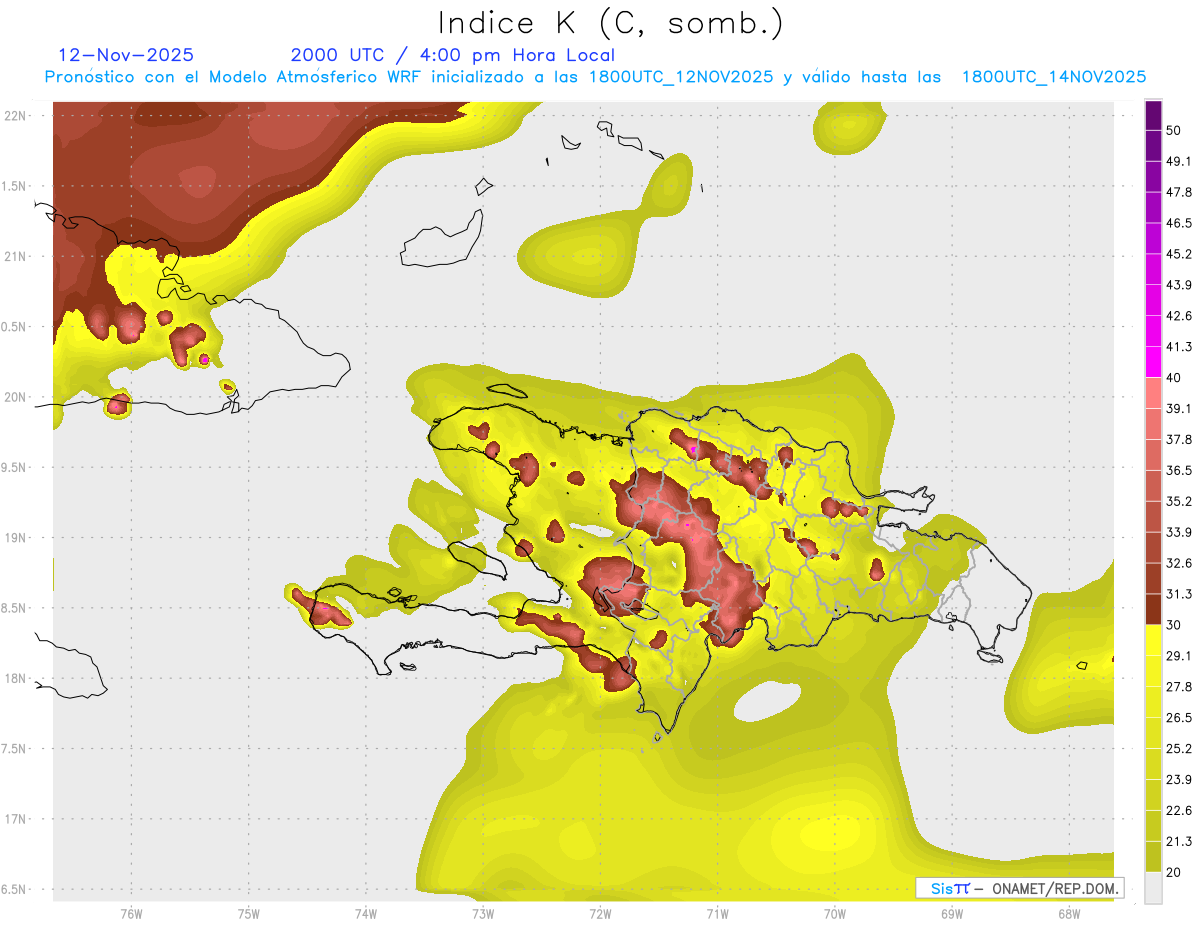1200x927 pixels.
Task: Click the '70W' longitude label
Action: click(x=834, y=914)
